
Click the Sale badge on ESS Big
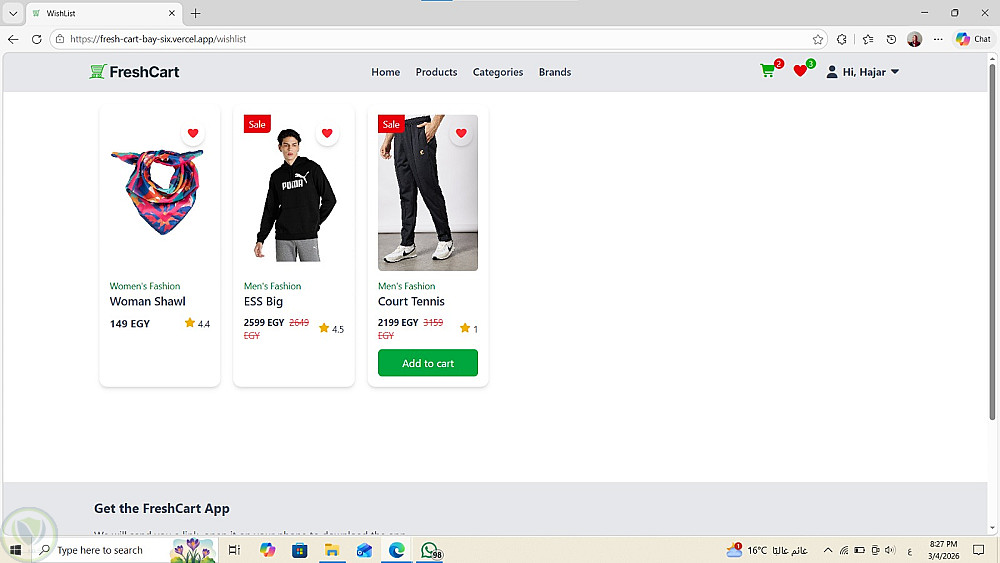(257, 124)
